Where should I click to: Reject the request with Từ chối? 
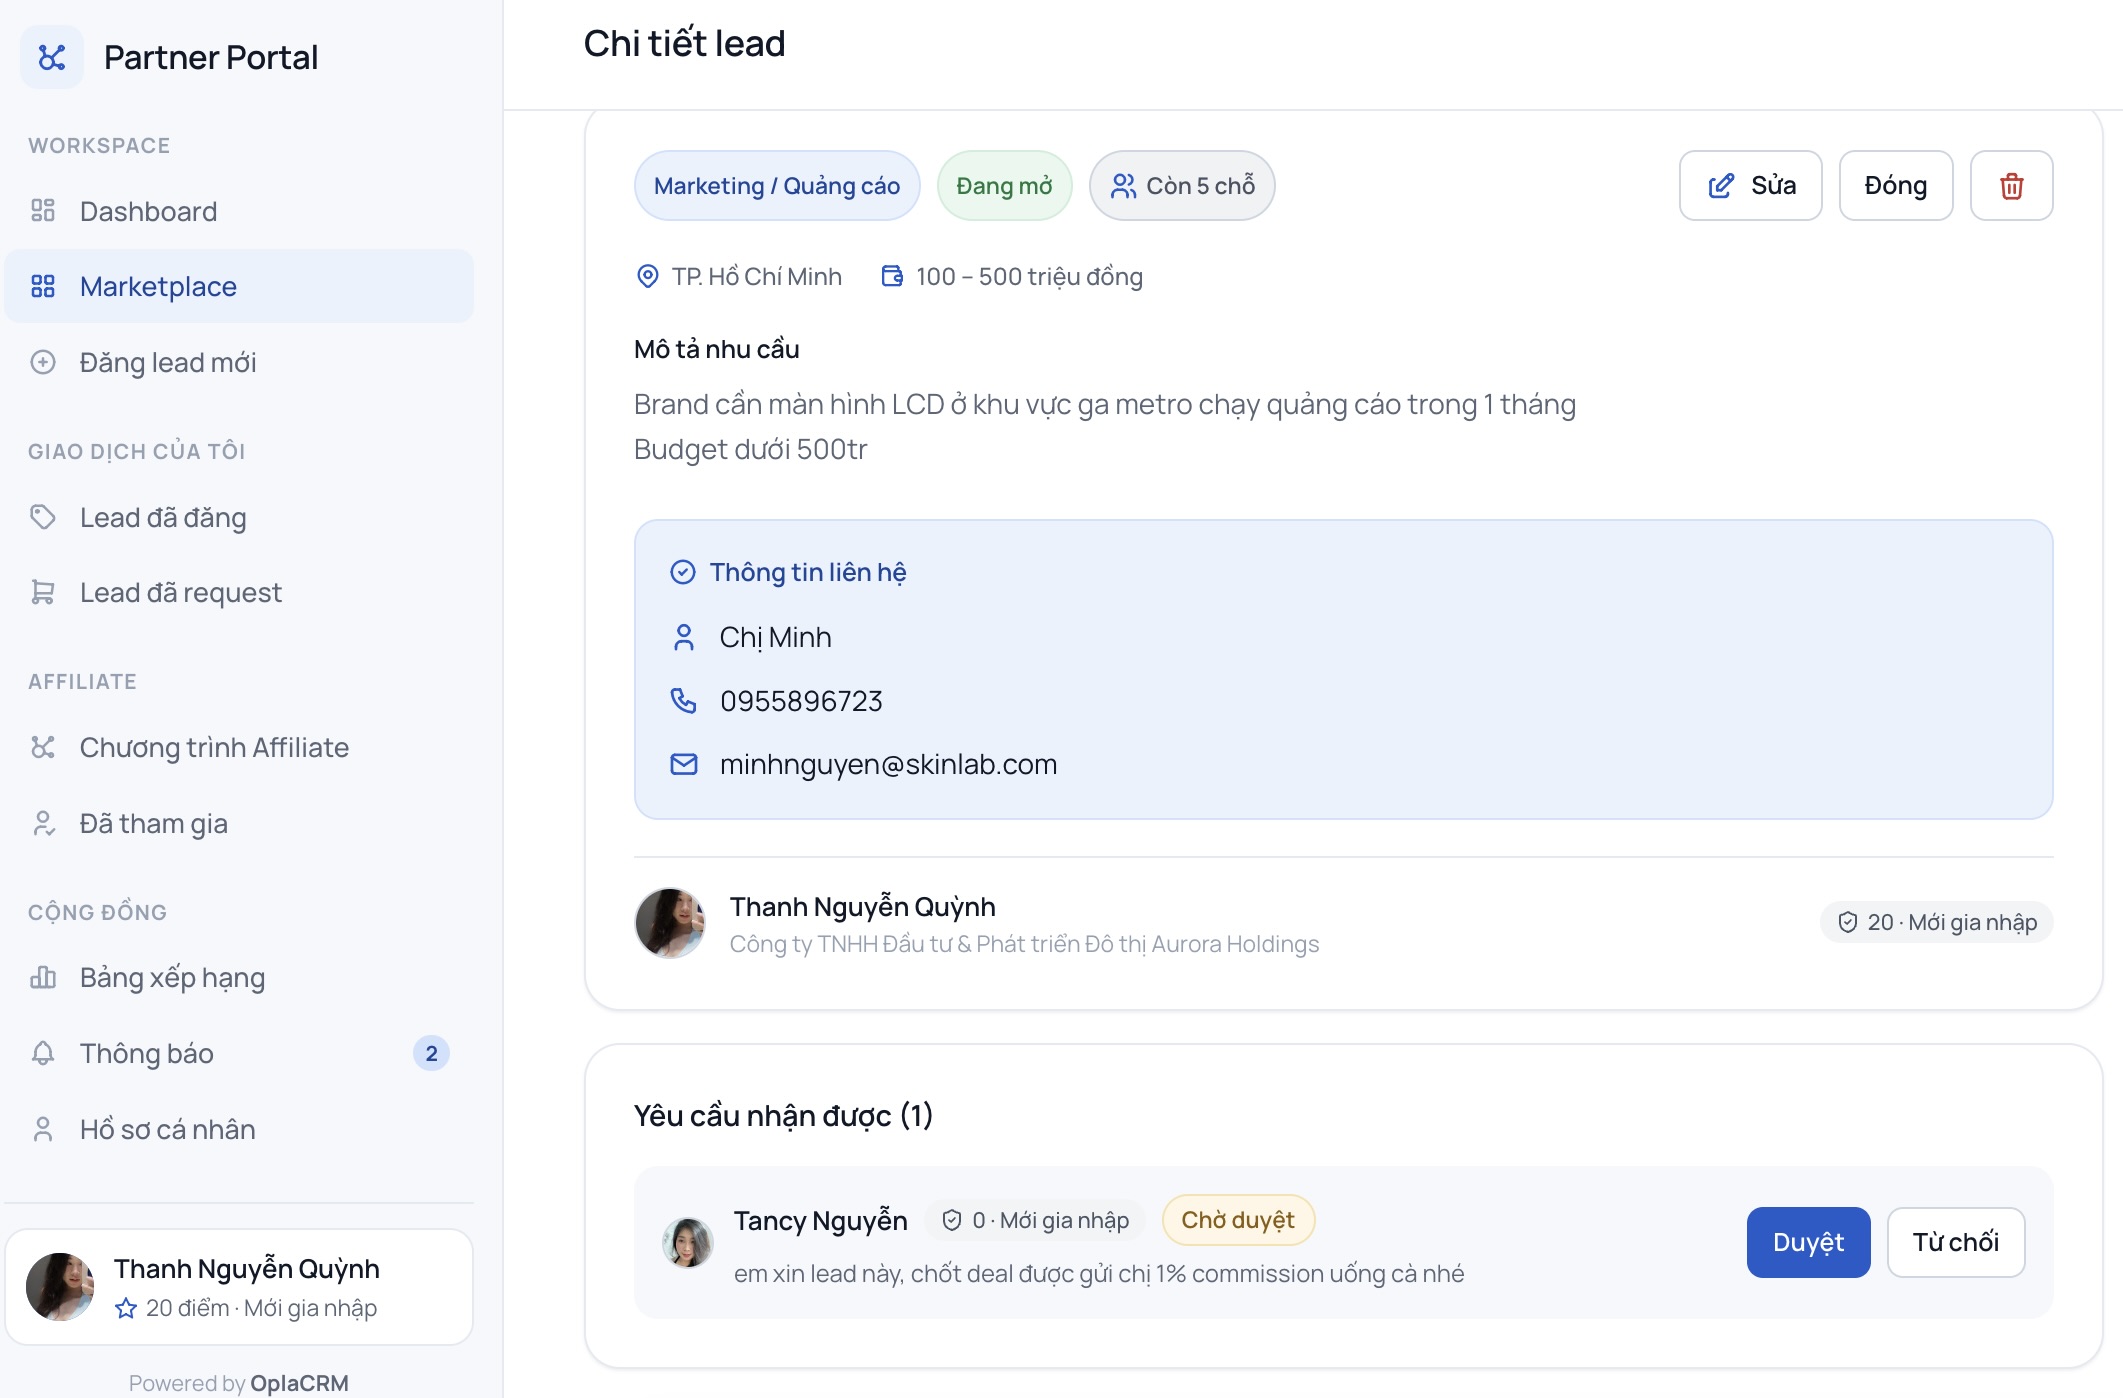pos(1955,1242)
